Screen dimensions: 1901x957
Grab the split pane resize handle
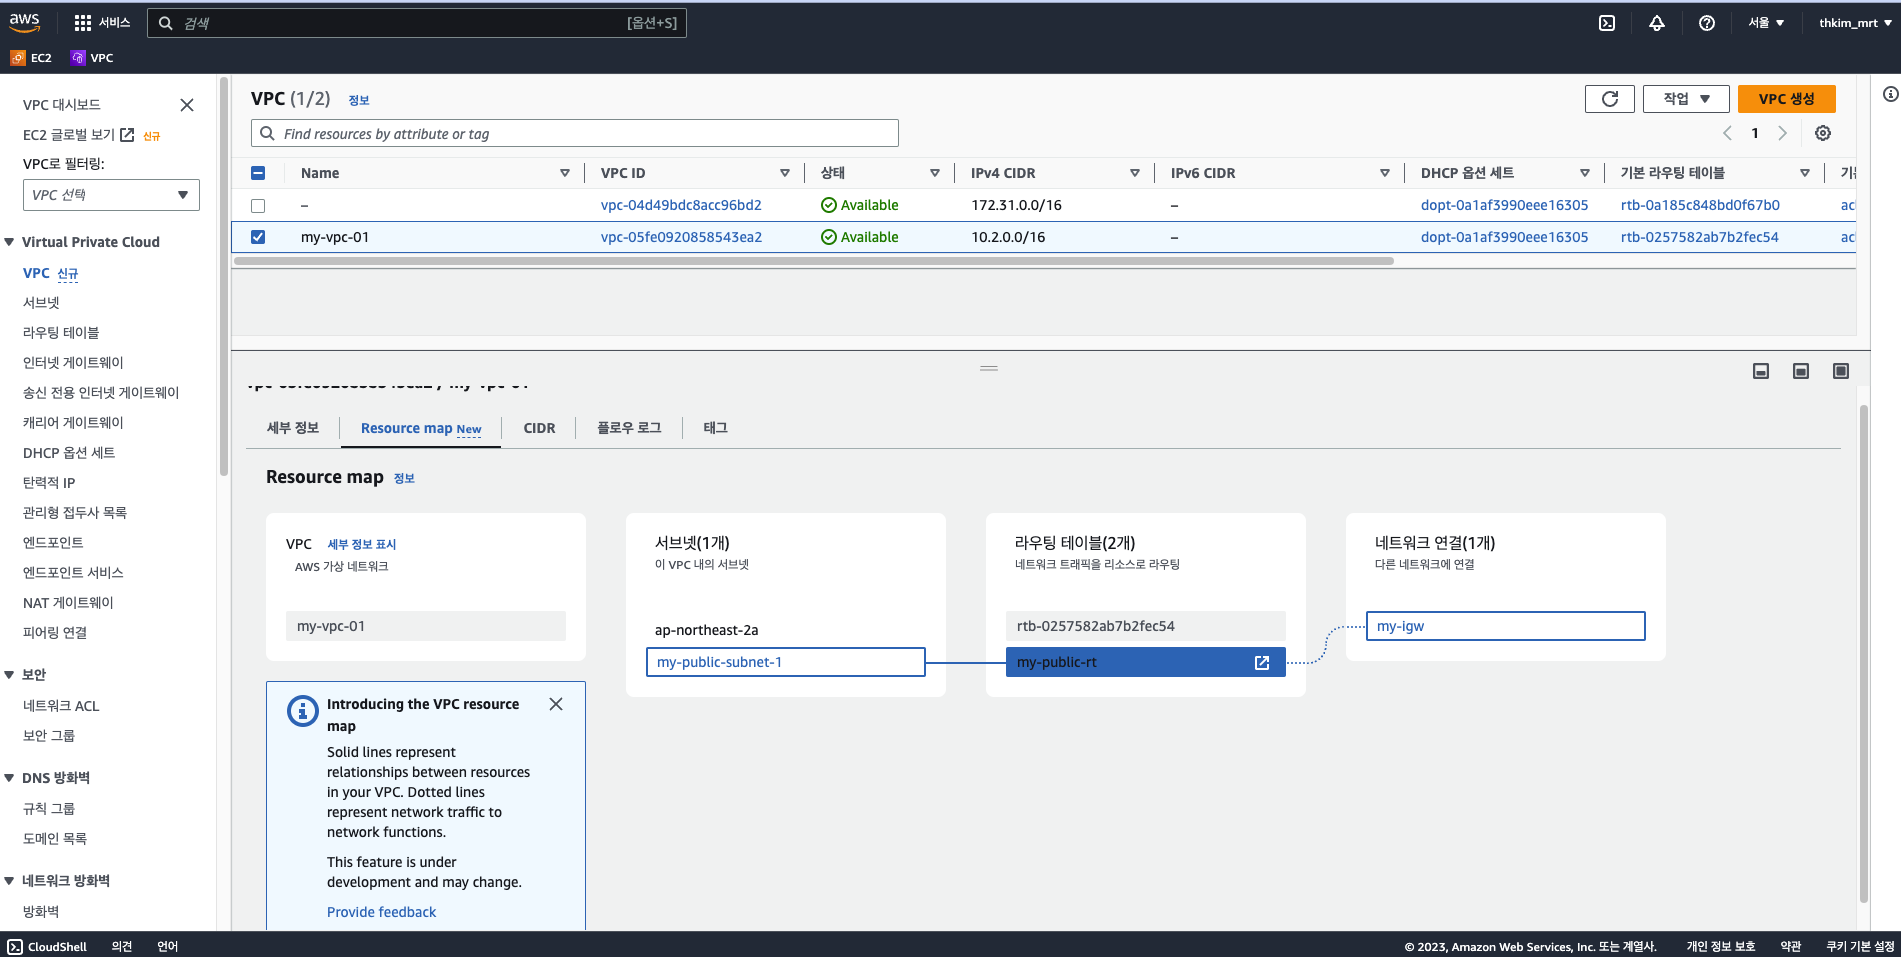click(989, 368)
